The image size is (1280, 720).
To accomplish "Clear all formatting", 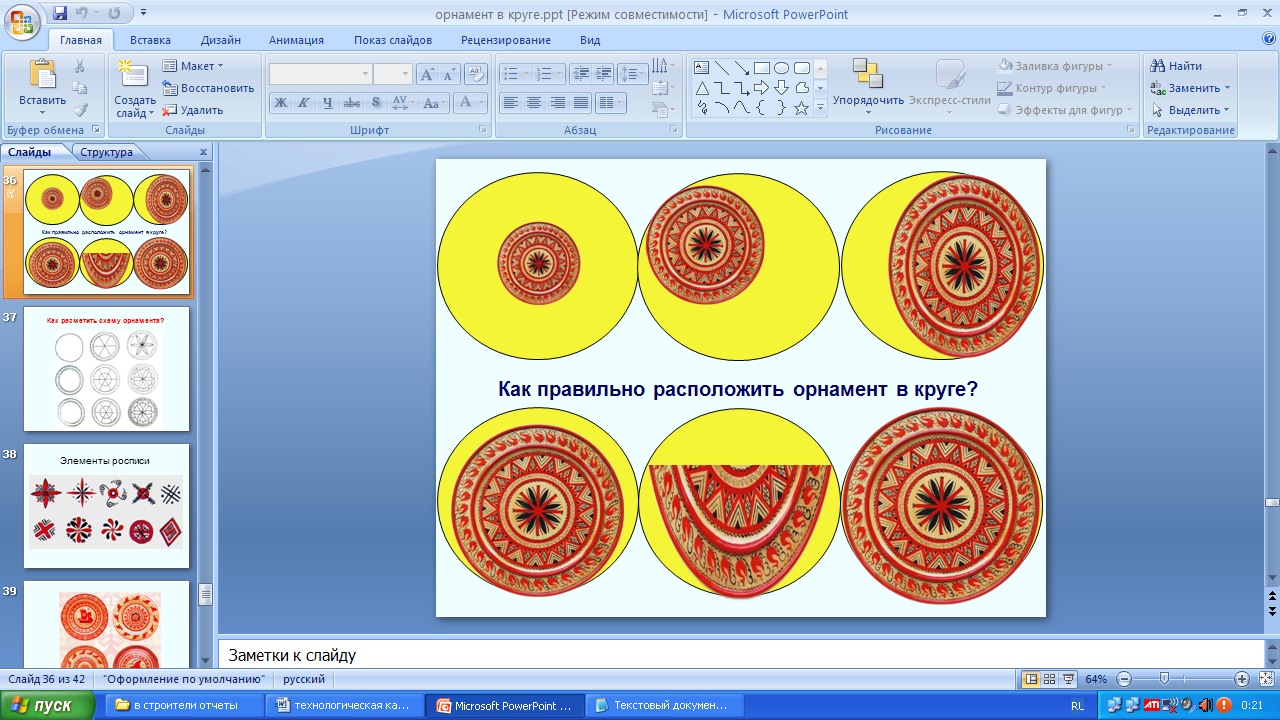I will click(476, 74).
